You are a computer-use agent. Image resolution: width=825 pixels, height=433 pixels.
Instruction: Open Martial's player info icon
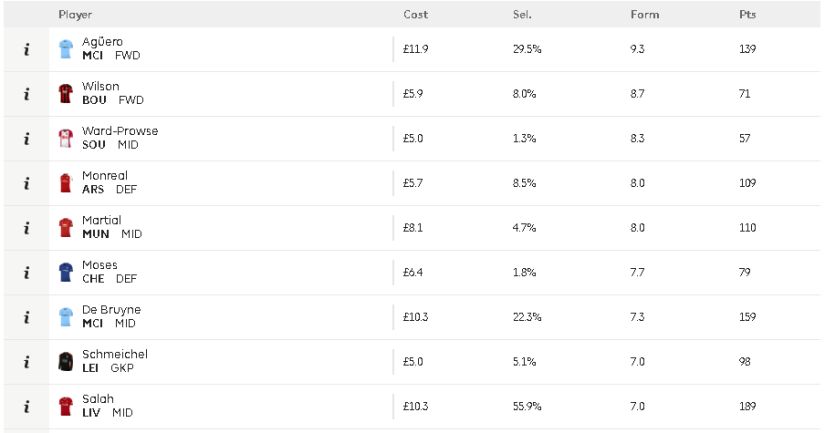(26, 228)
